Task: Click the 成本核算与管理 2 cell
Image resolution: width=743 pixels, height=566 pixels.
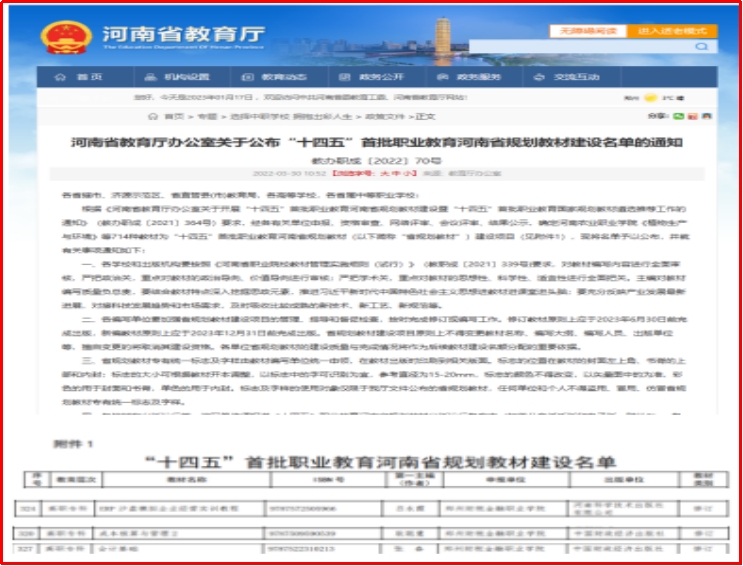Action: [178, 533]
